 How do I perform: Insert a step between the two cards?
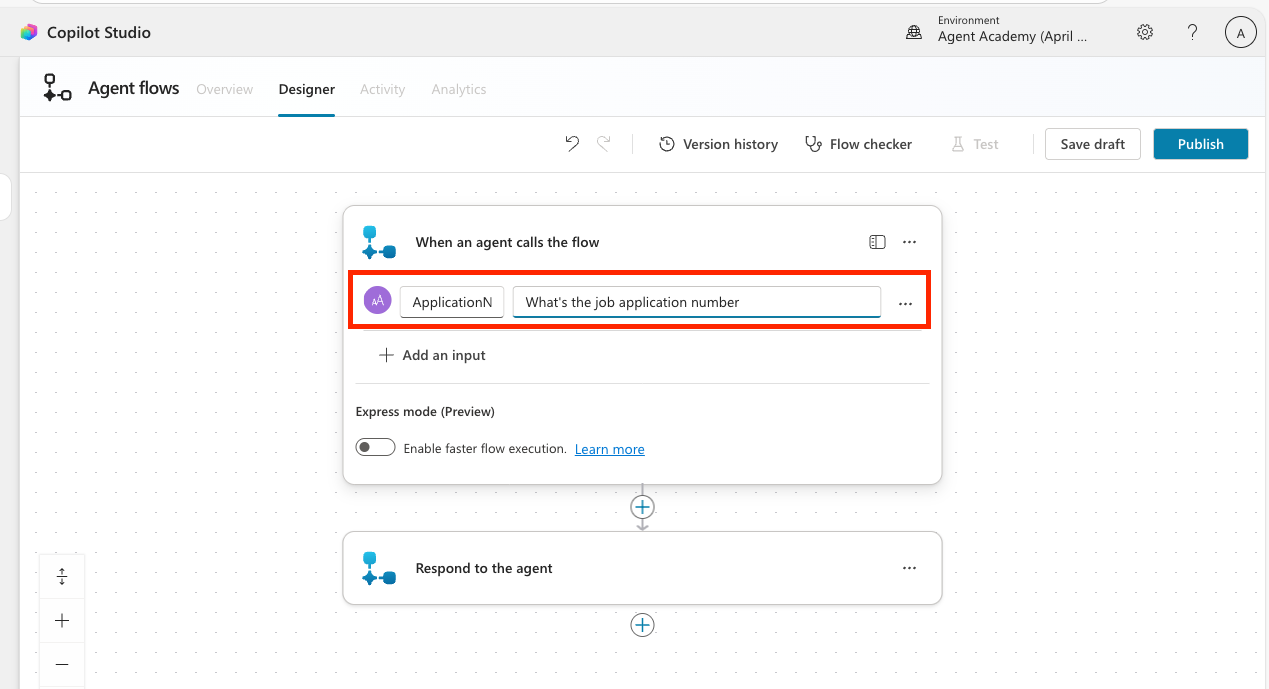642,507
